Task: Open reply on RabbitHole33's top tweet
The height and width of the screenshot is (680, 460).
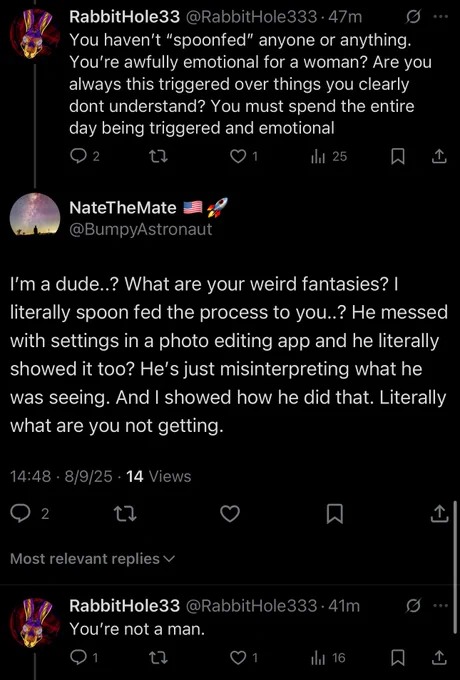Action: coord(85,156)
